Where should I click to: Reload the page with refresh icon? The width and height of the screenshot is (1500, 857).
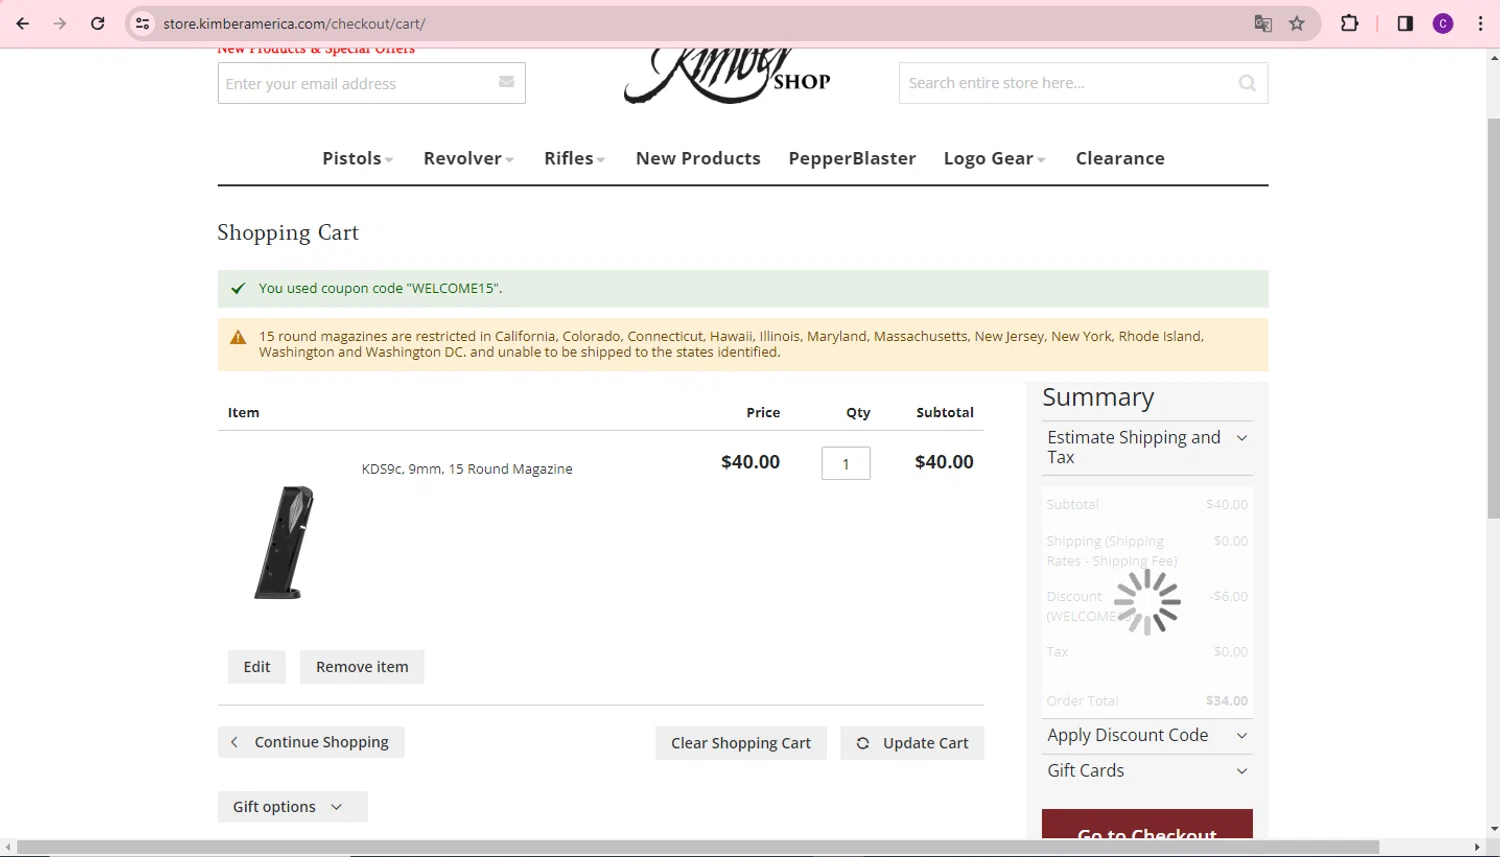click(98, 23)
